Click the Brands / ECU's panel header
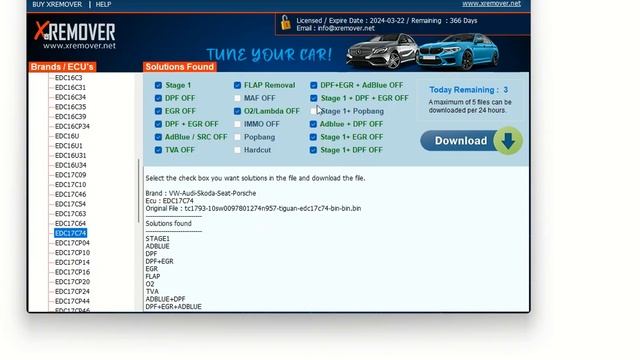This screenshot has width=640, height=360. click(62, 67)
